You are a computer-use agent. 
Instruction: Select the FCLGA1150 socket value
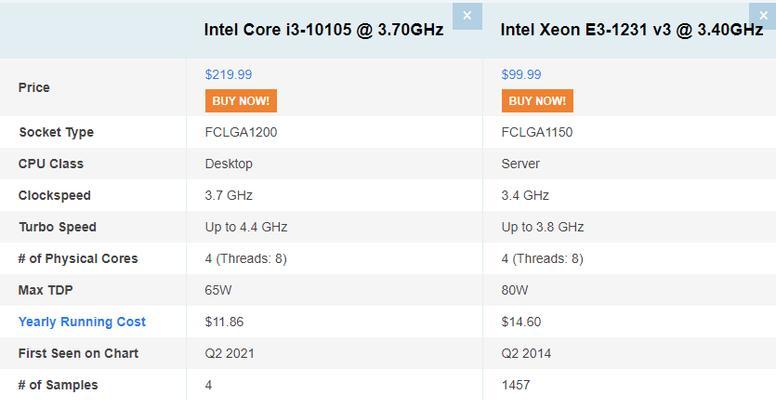pos(537,132)
